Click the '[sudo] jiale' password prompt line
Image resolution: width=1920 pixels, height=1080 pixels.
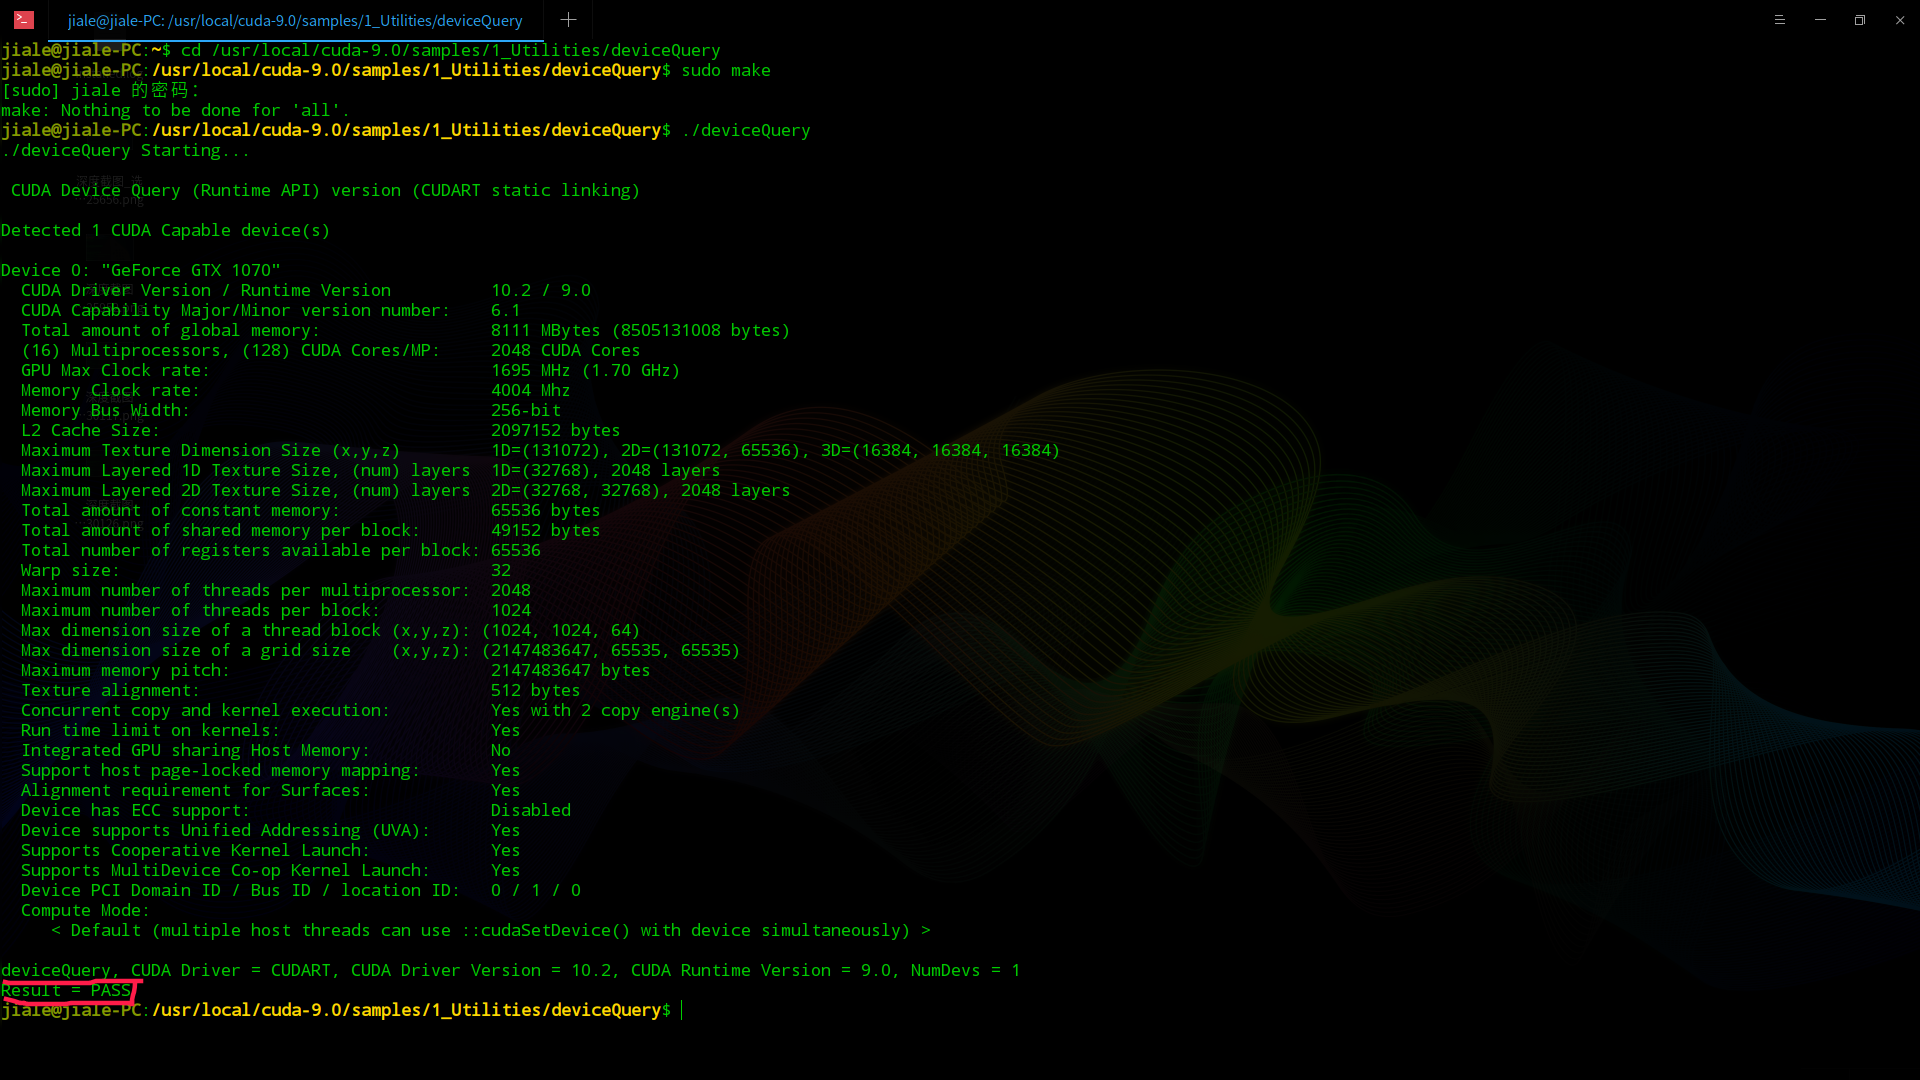101,90
